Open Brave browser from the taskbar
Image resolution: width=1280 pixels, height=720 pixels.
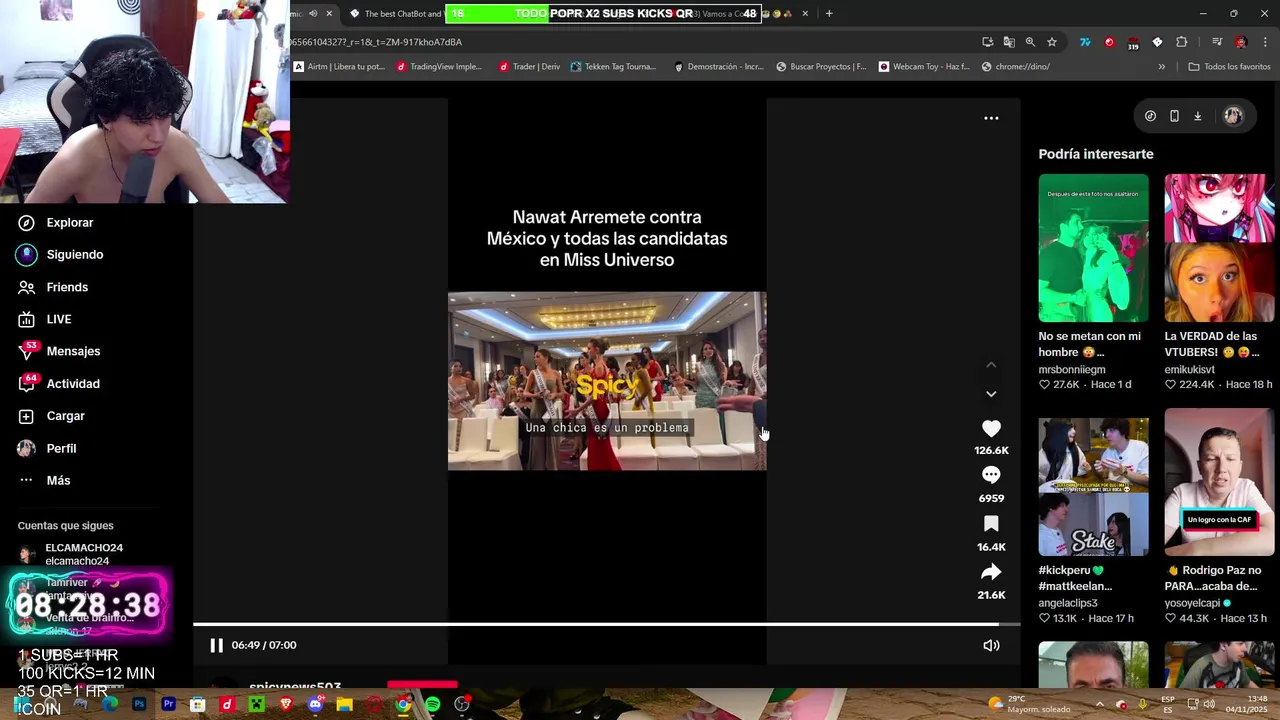pyautogui.click(x=286, y=705)
